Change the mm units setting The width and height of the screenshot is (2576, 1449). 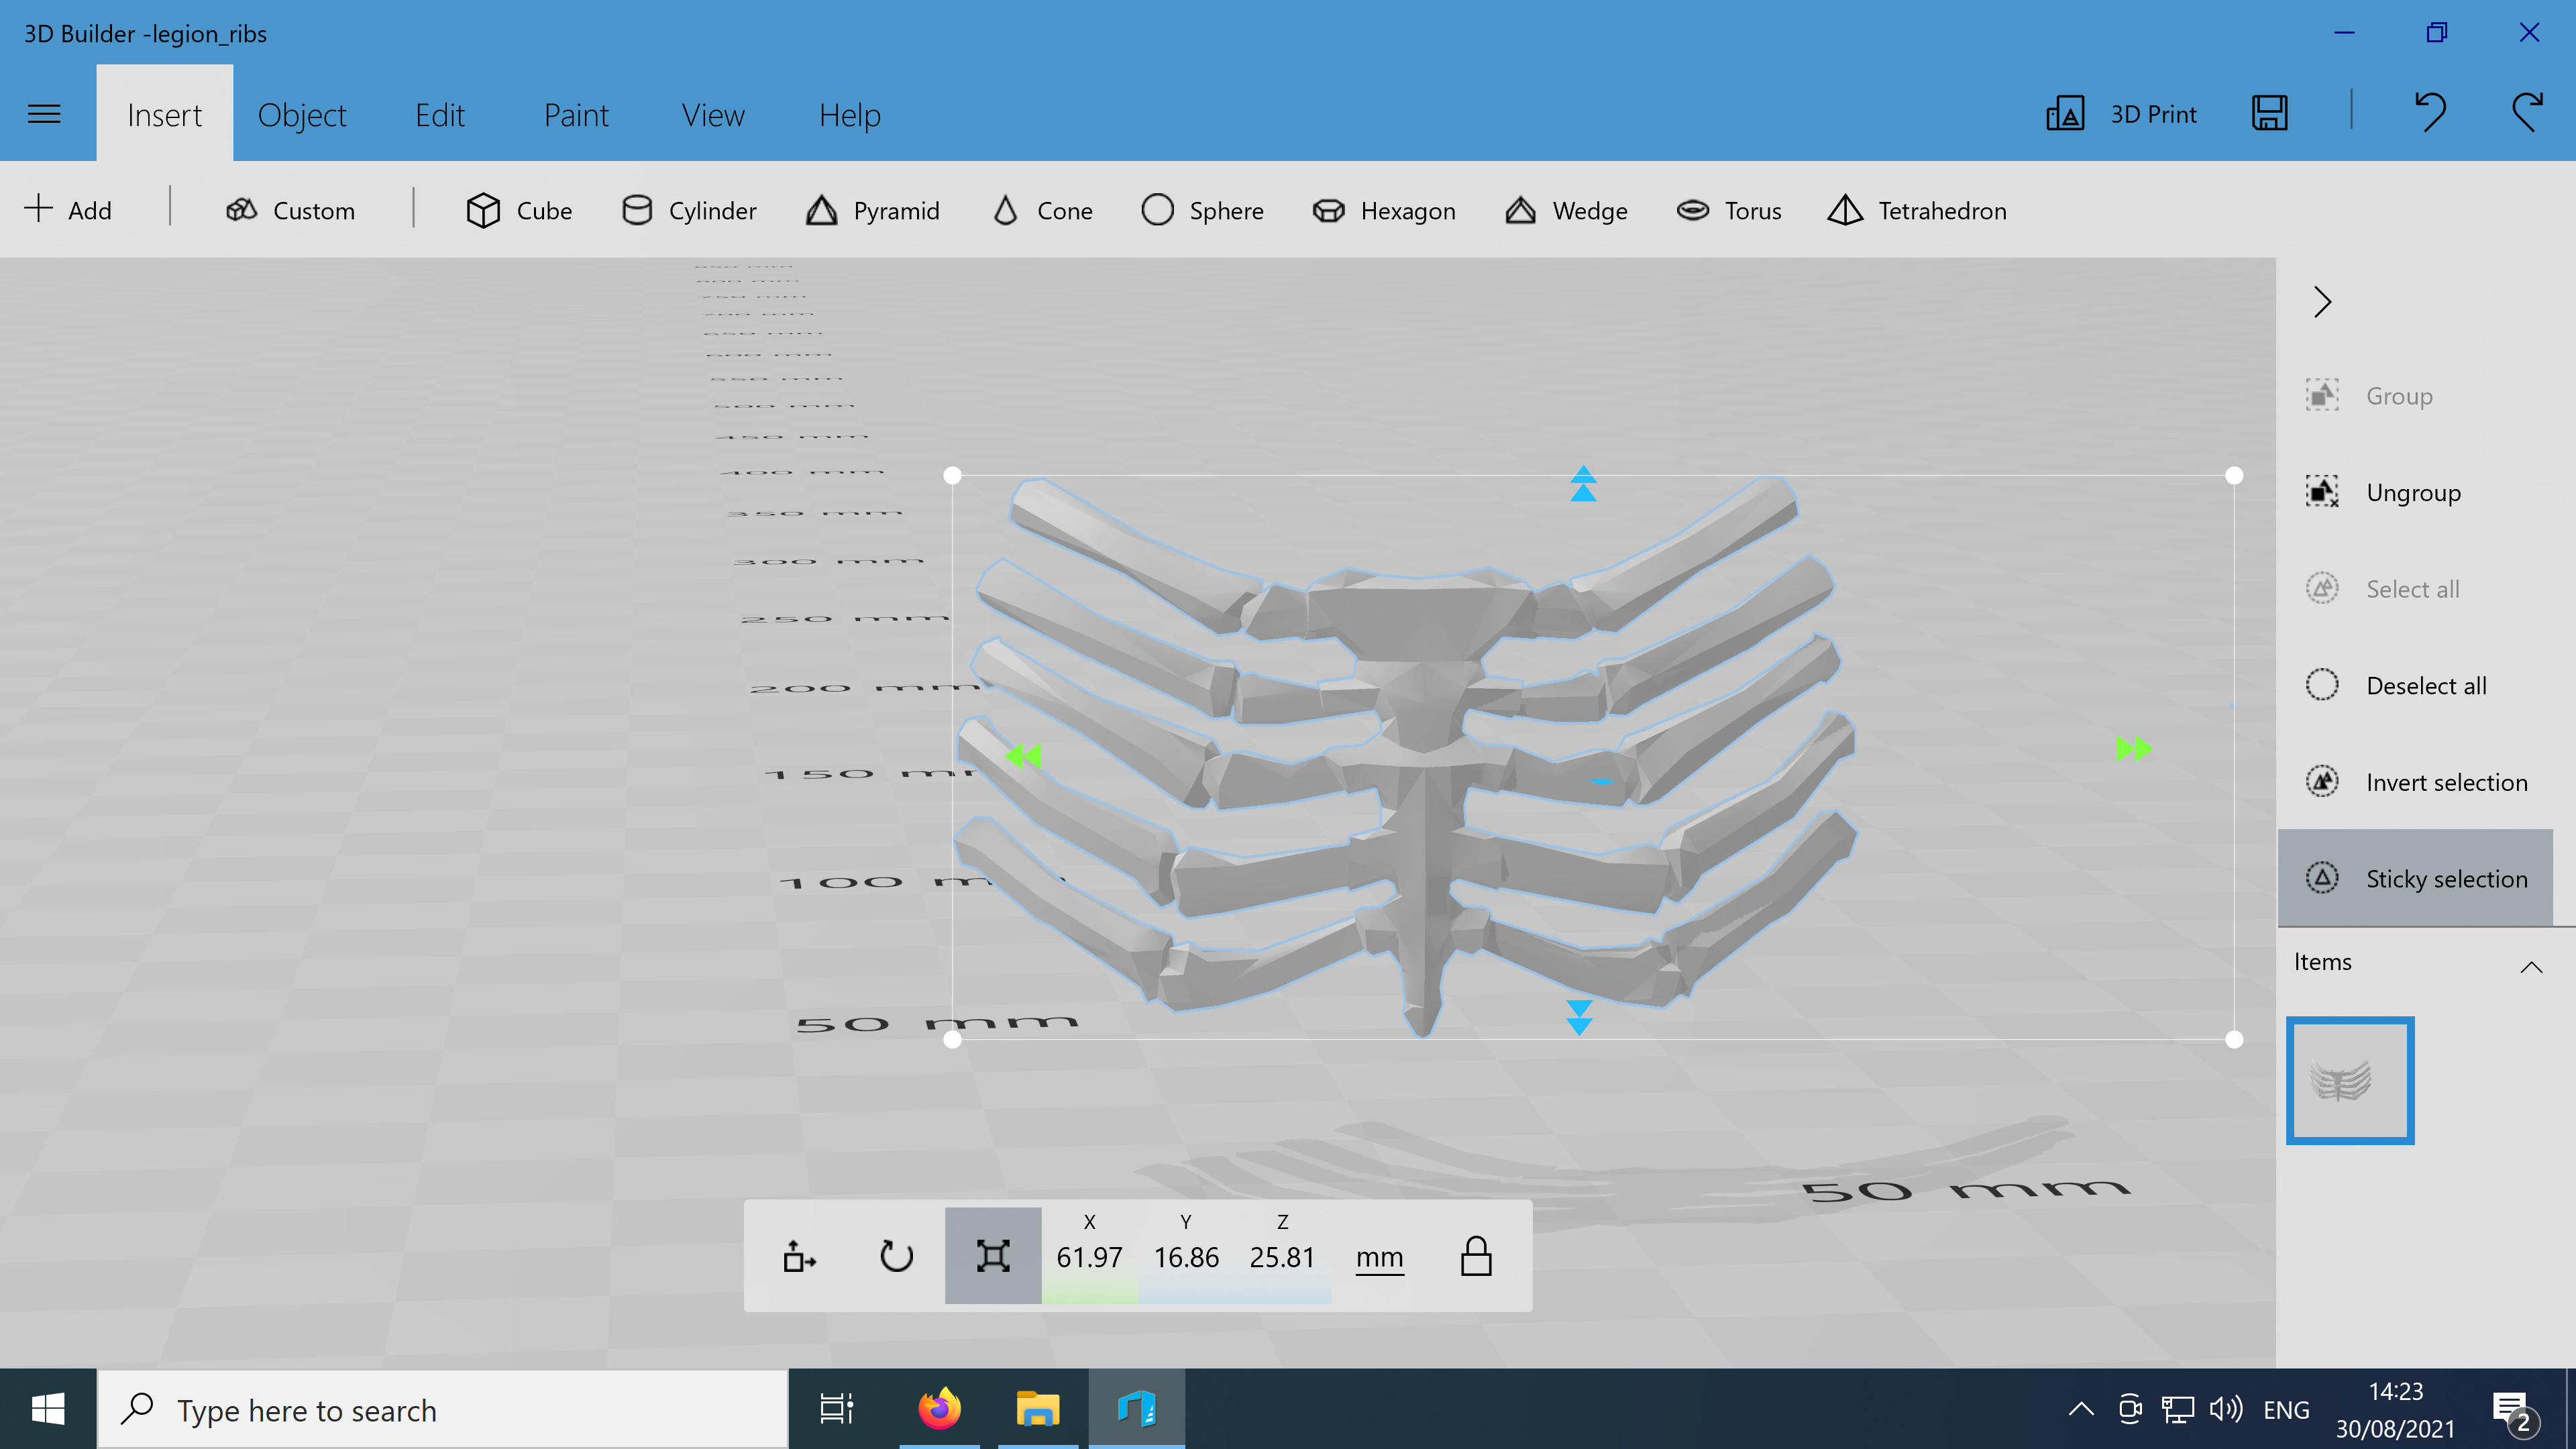point(1379,1257)
